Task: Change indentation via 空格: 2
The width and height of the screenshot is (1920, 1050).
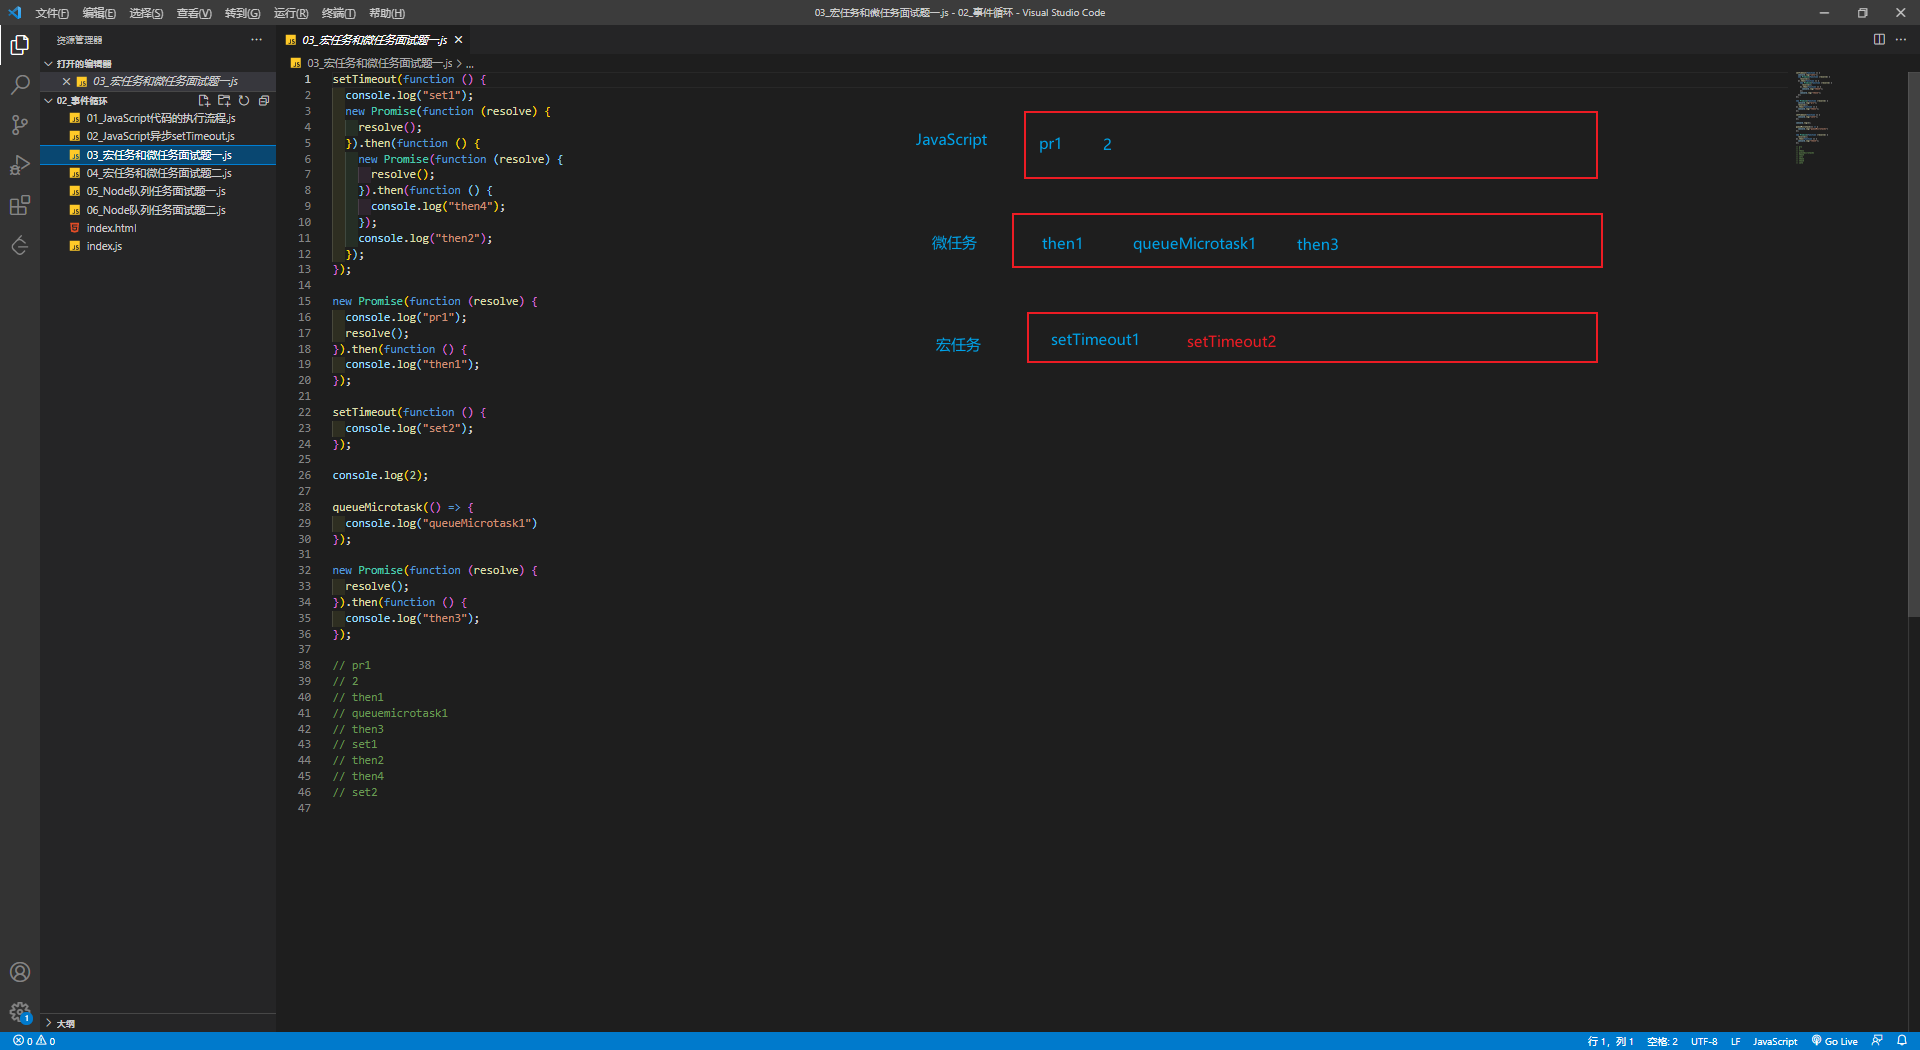Action: pyautogui.click(x=1662, y=1041)
